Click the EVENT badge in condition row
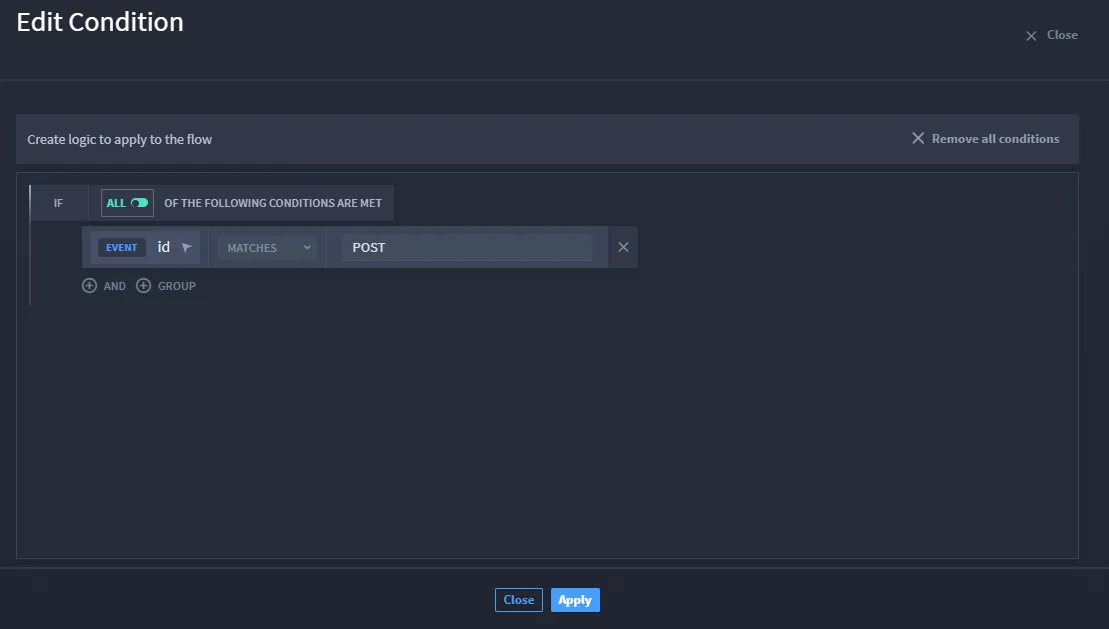The height and width of the screenshot is (629, 1109). pos(122,247)
